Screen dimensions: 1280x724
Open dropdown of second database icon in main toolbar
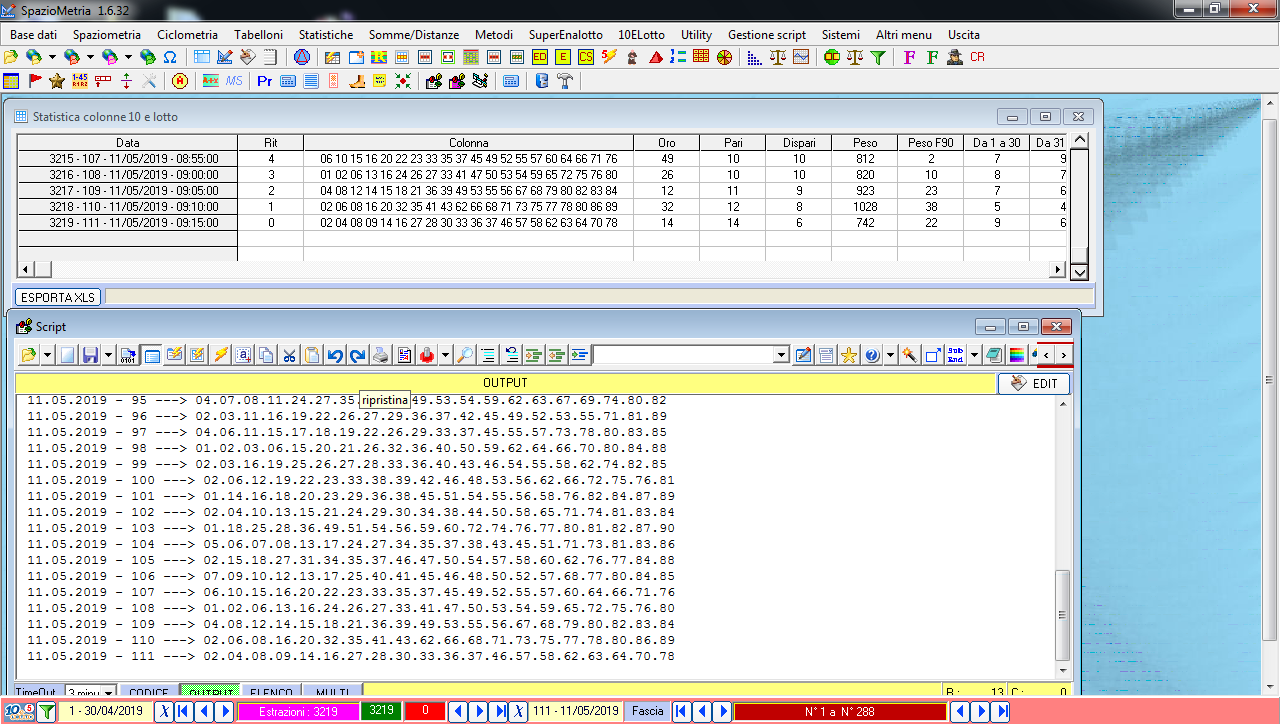pyautogui.click(x=90, y=57)
